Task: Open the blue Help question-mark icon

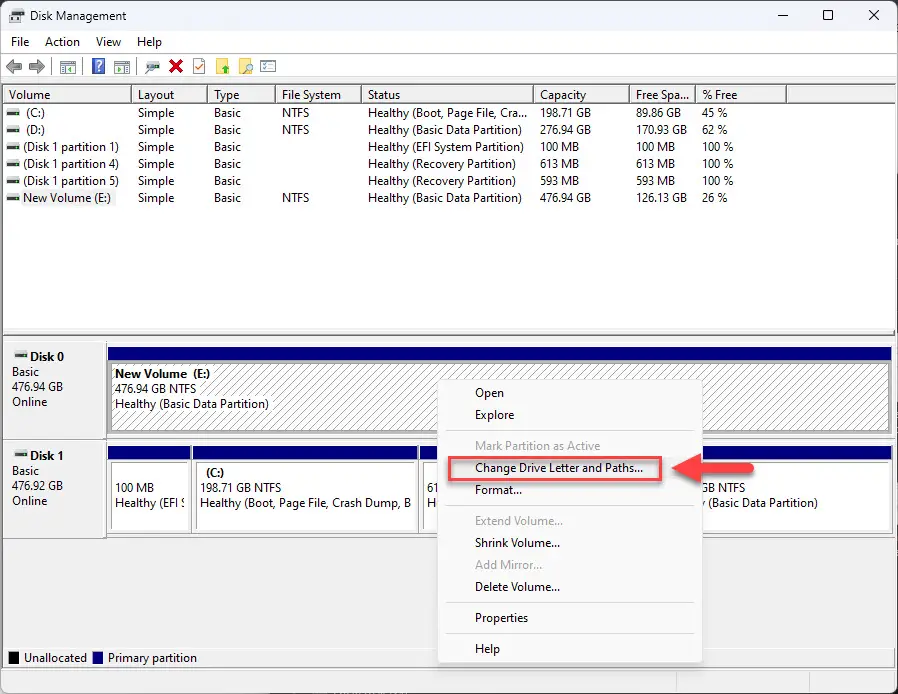Action: pyautogui.click(x=99, y=66)
